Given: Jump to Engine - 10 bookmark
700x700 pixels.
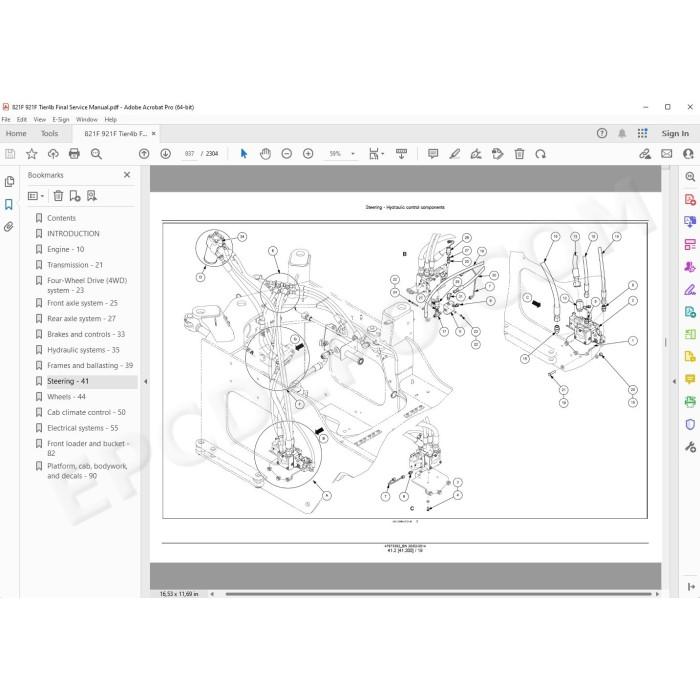Looking at the screenshot, I should (66, 249).
